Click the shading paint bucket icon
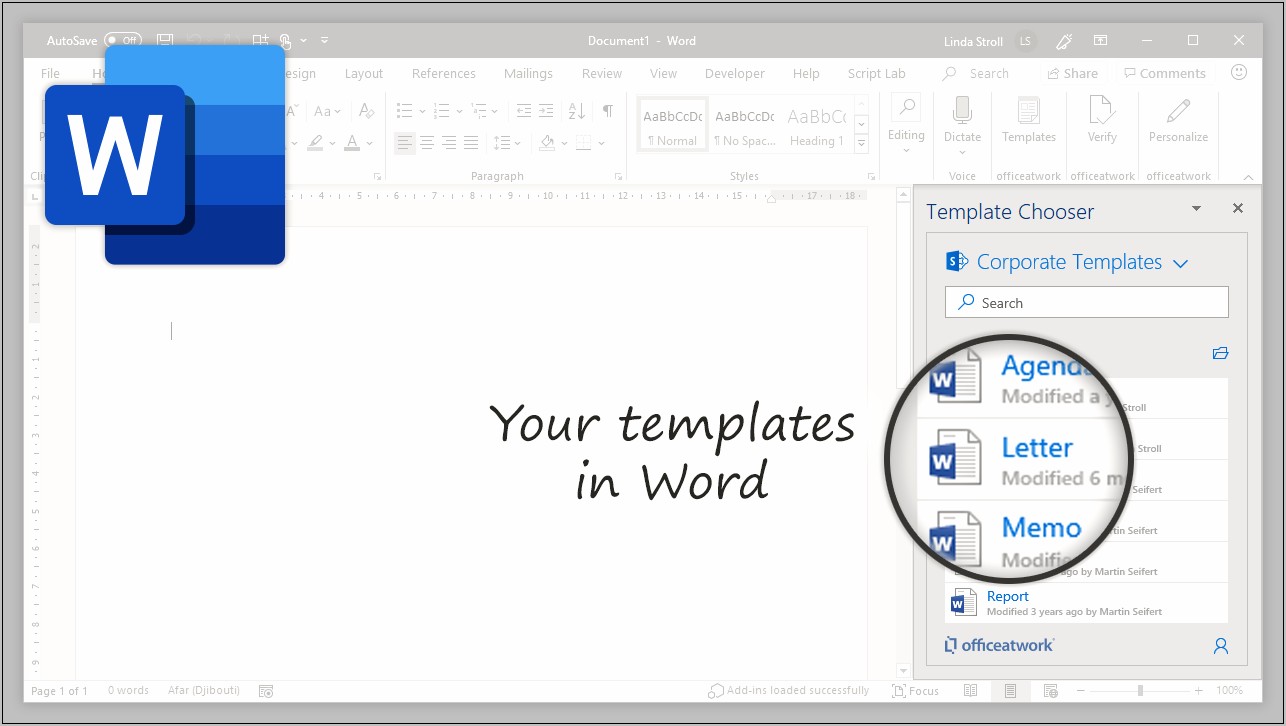 click(x=546, y=143)
